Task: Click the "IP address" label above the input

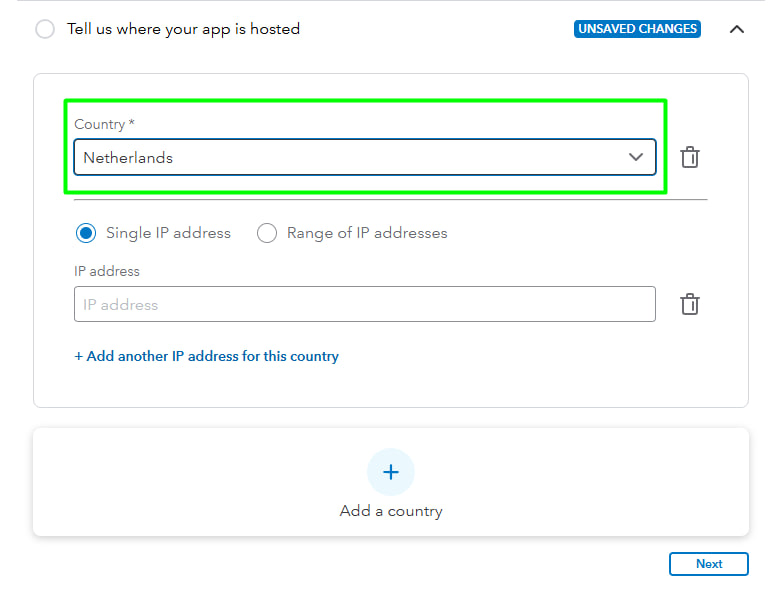Action: pyautogui.click(x=107, y=271)
